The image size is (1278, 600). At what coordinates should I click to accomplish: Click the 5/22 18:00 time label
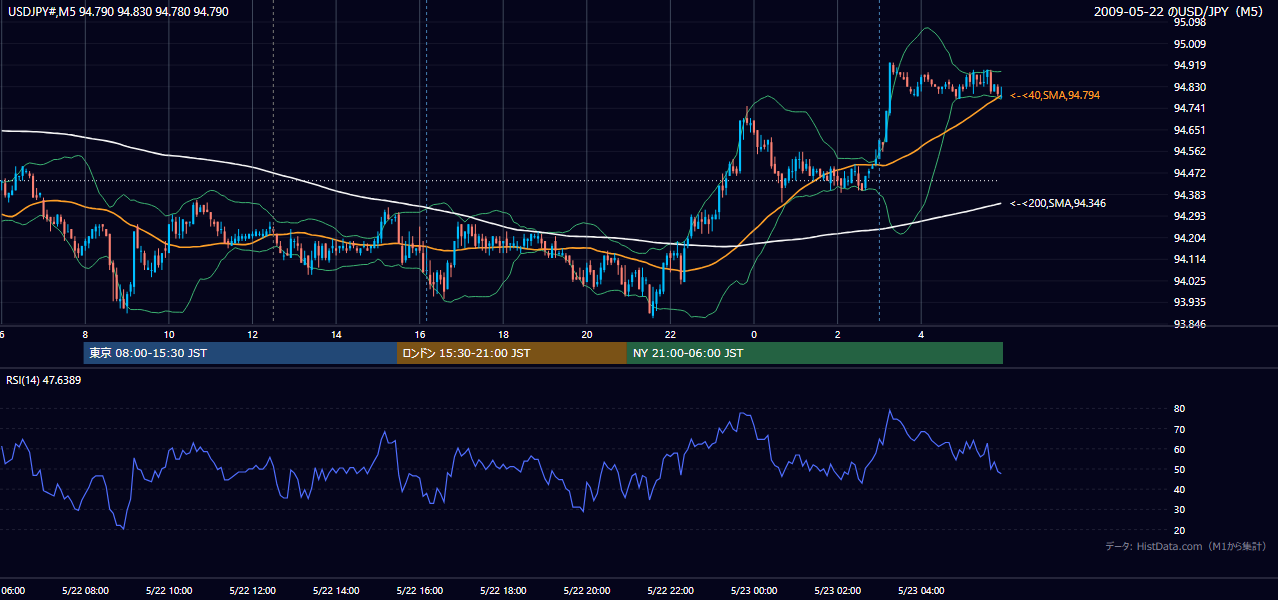pyautogui.click(x=503, y=591)
